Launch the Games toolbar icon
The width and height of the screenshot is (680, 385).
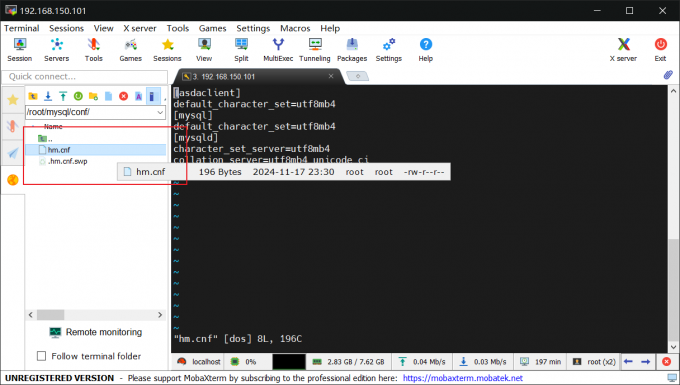(131, 50)
